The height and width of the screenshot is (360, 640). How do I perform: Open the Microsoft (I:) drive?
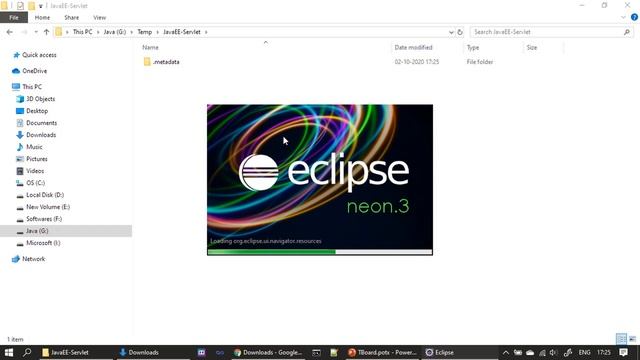[43, 243]
